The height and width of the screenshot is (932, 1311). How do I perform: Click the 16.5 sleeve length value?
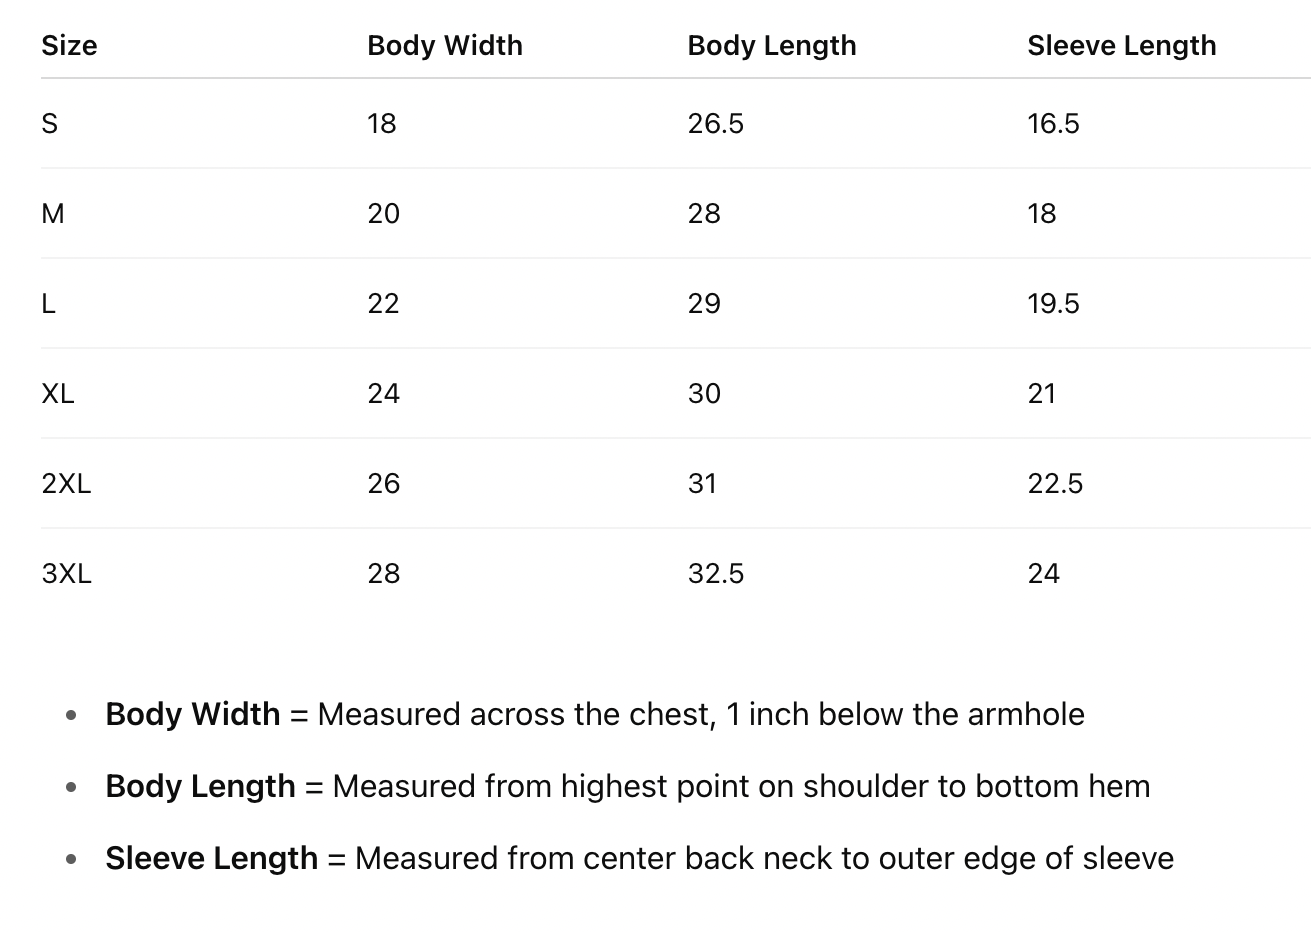pyautogui.click(x=1054, y=123)
